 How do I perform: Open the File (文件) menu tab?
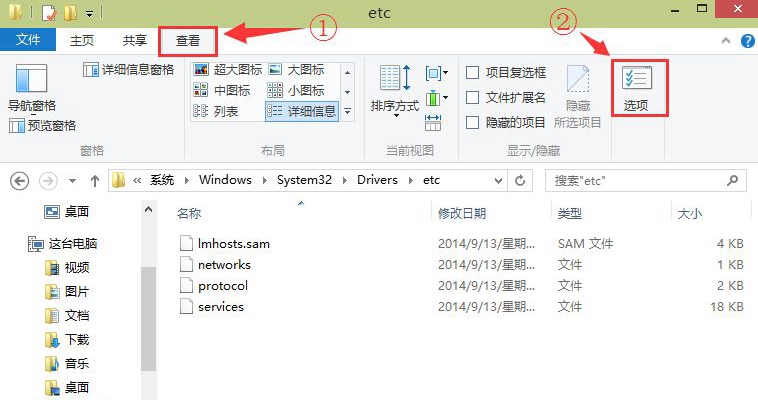coord(28,40)
